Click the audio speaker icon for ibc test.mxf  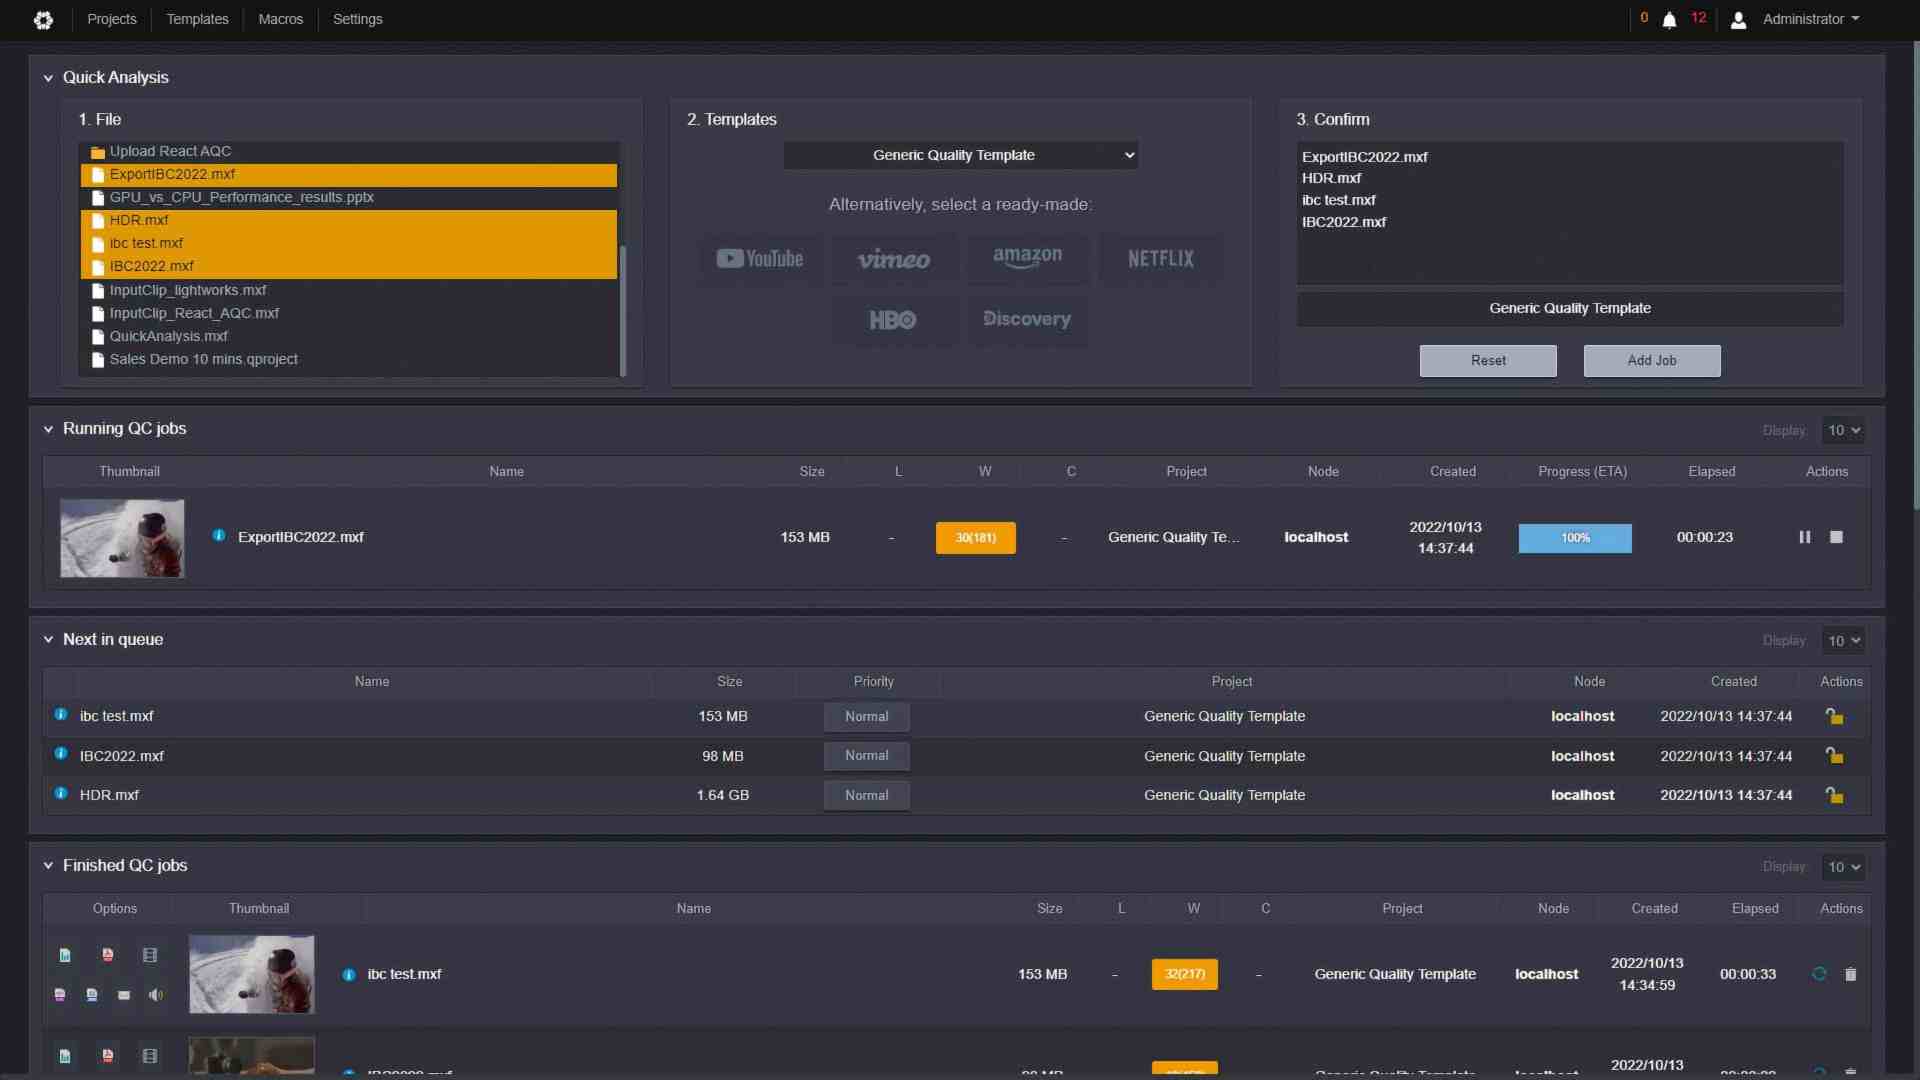pos(156,995)
